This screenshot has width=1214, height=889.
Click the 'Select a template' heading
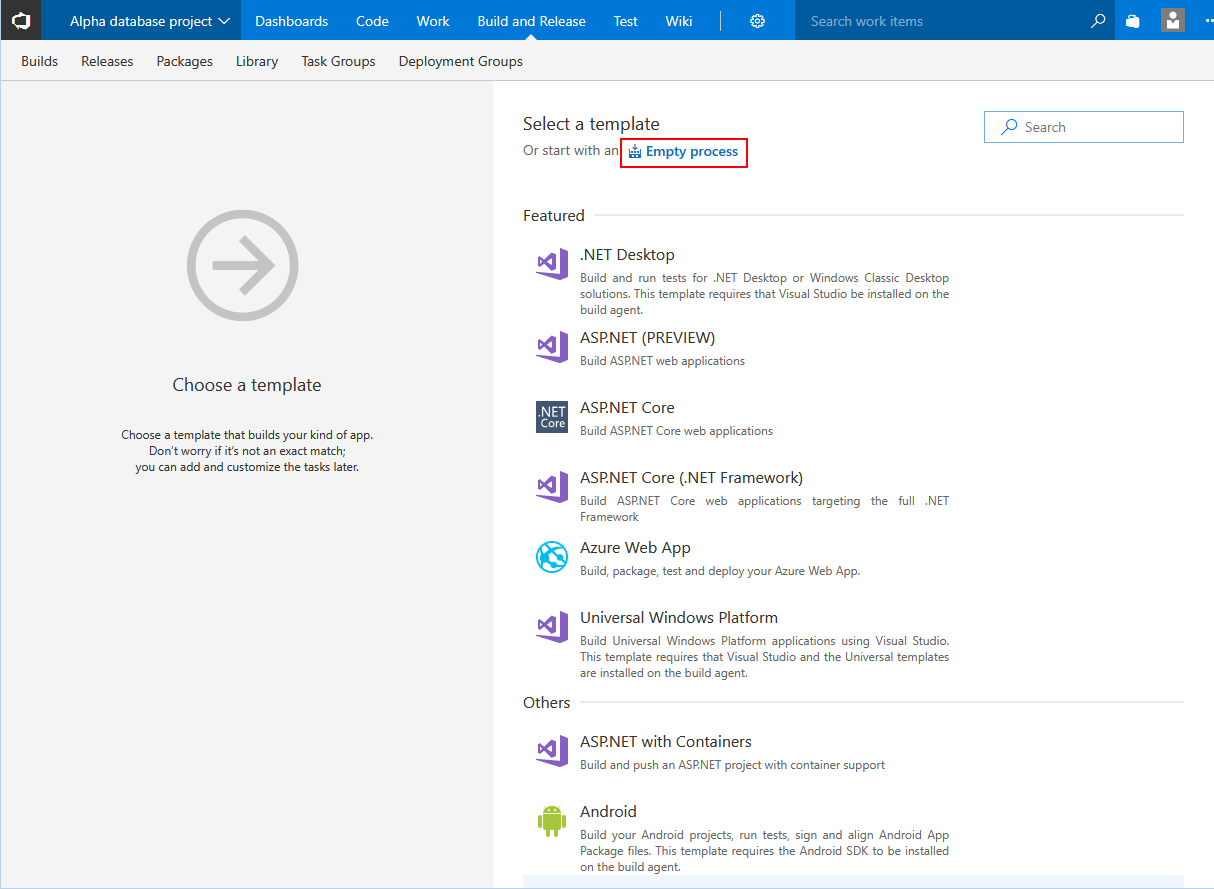click(x=591, y=124)
